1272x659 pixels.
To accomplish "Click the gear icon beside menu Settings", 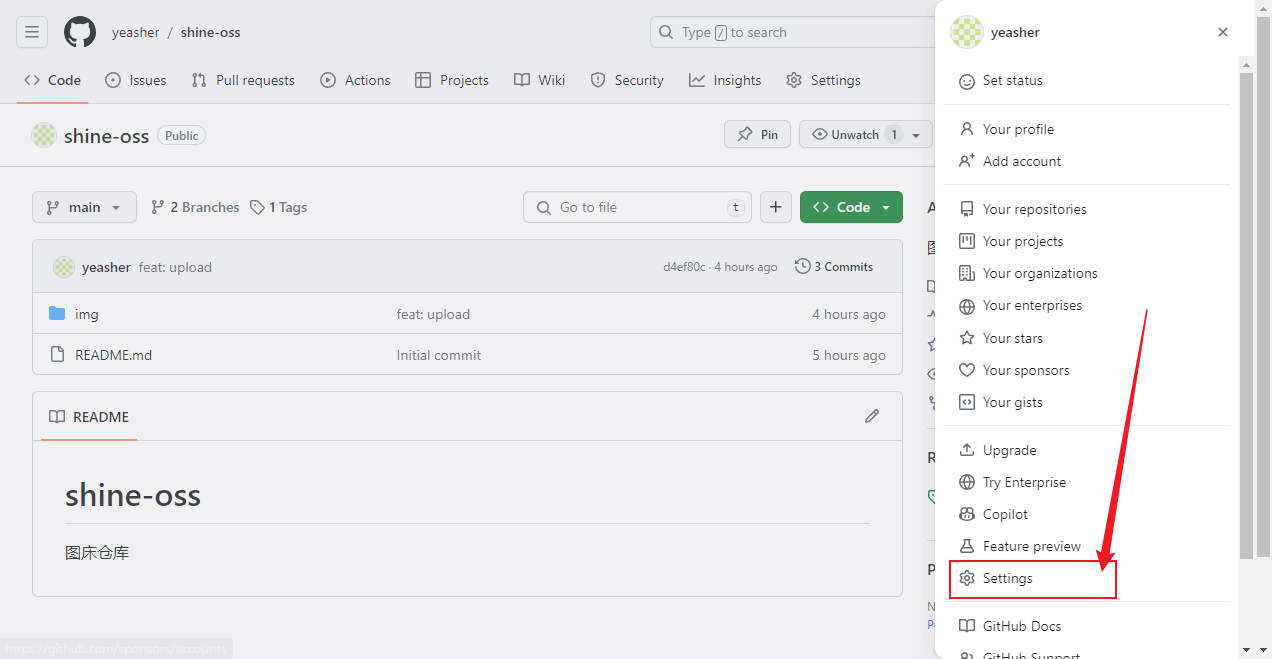I will tap(967, 578).
